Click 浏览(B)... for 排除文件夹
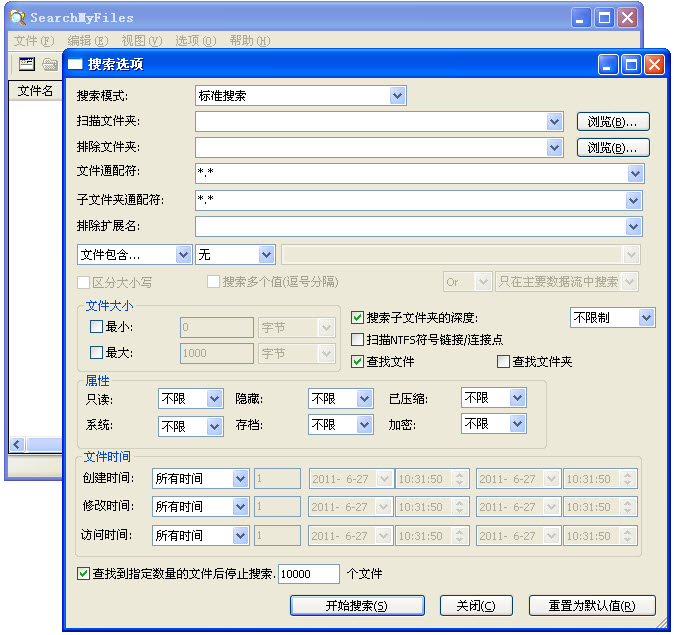 [x=613, y=147]
